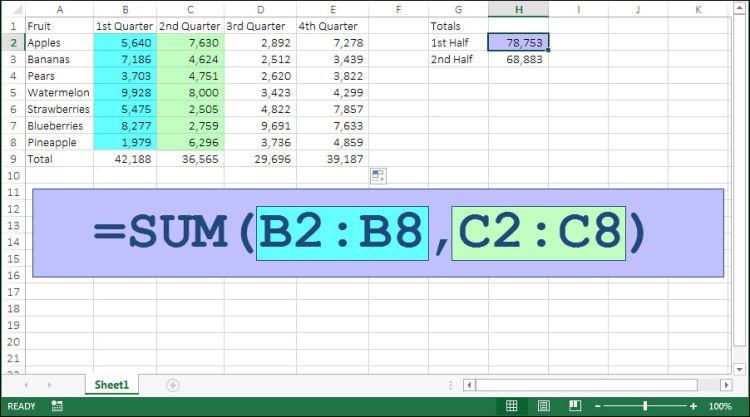Screen dimensions: 750x417
Task: Select column C header
Action: (x=190, y=10)
